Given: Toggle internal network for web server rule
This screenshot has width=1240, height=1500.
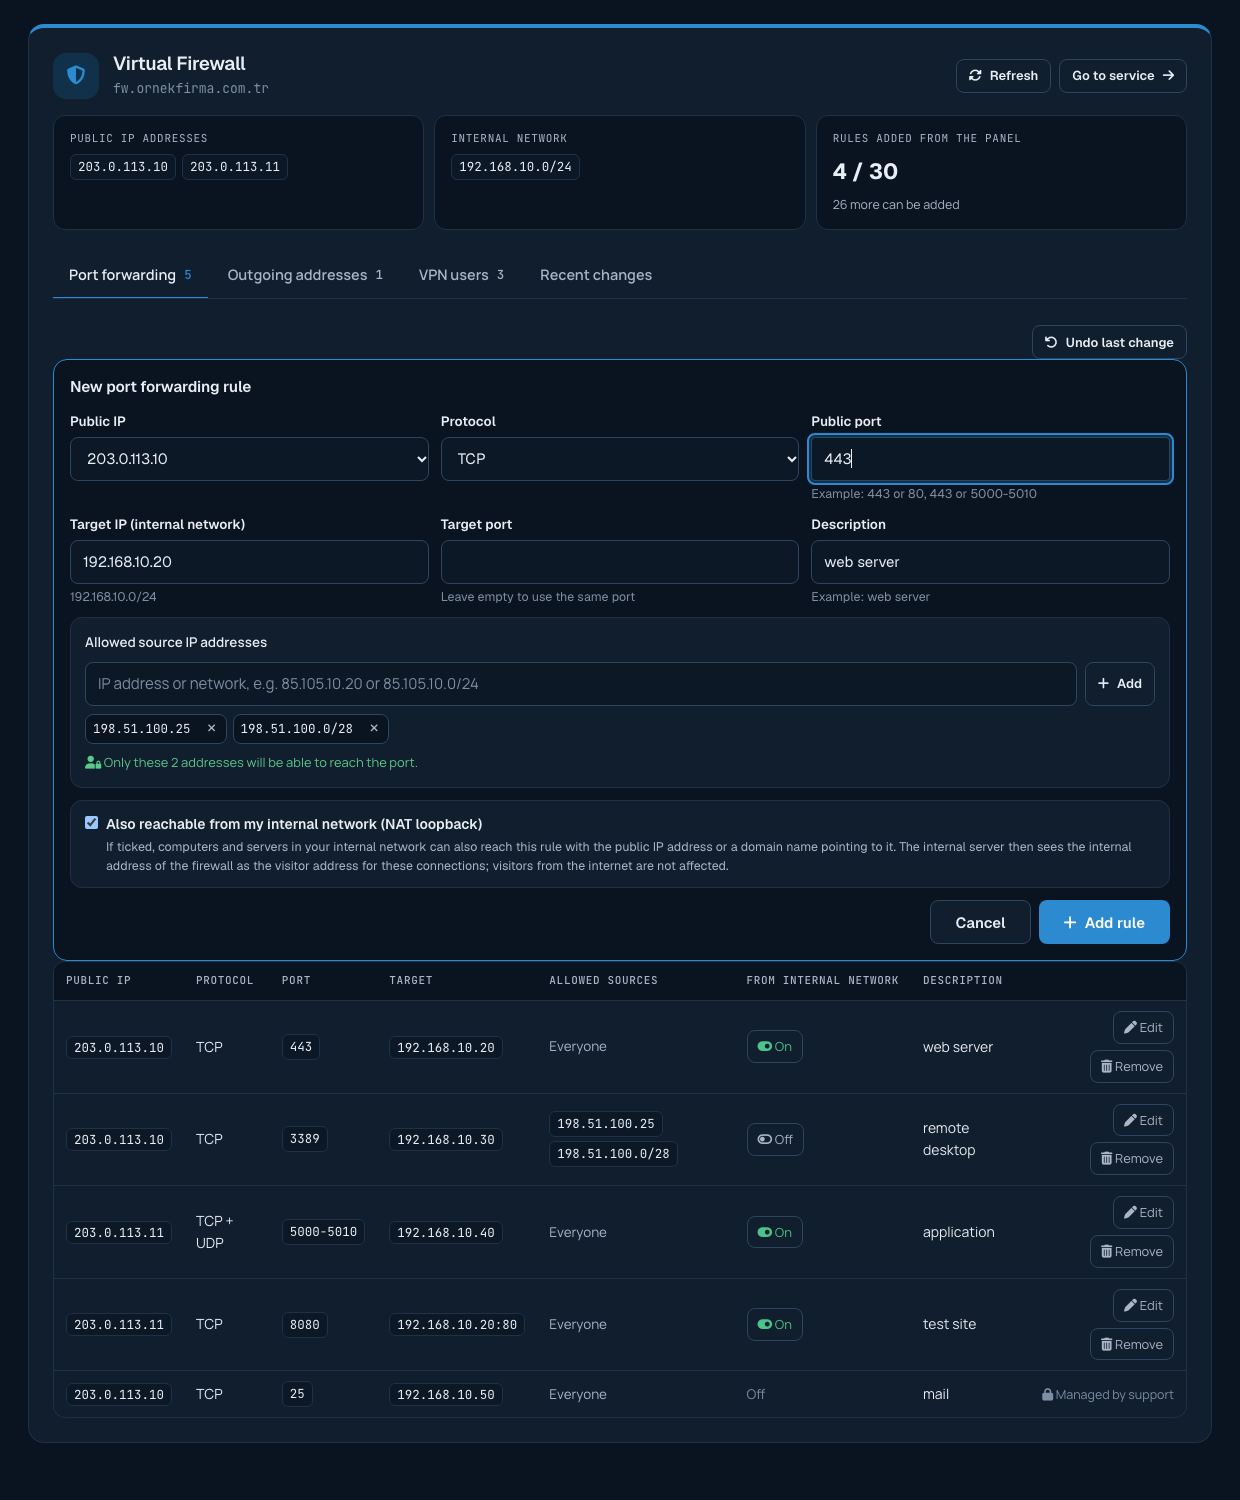Looking at the screenshot, I should (x=775, y=1047).
